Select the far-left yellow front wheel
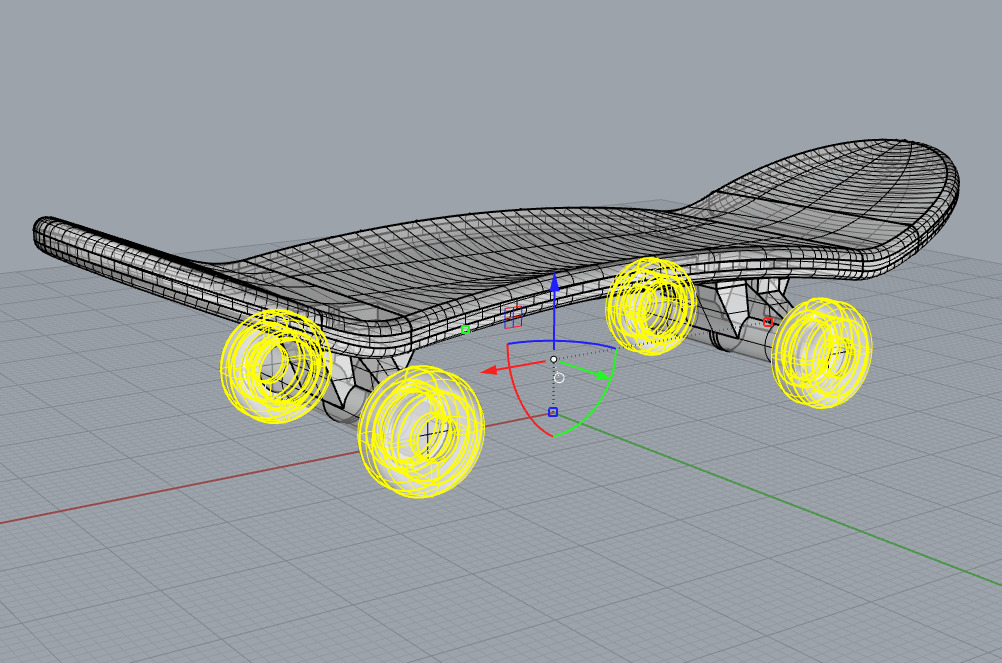 tap(276, 366)
